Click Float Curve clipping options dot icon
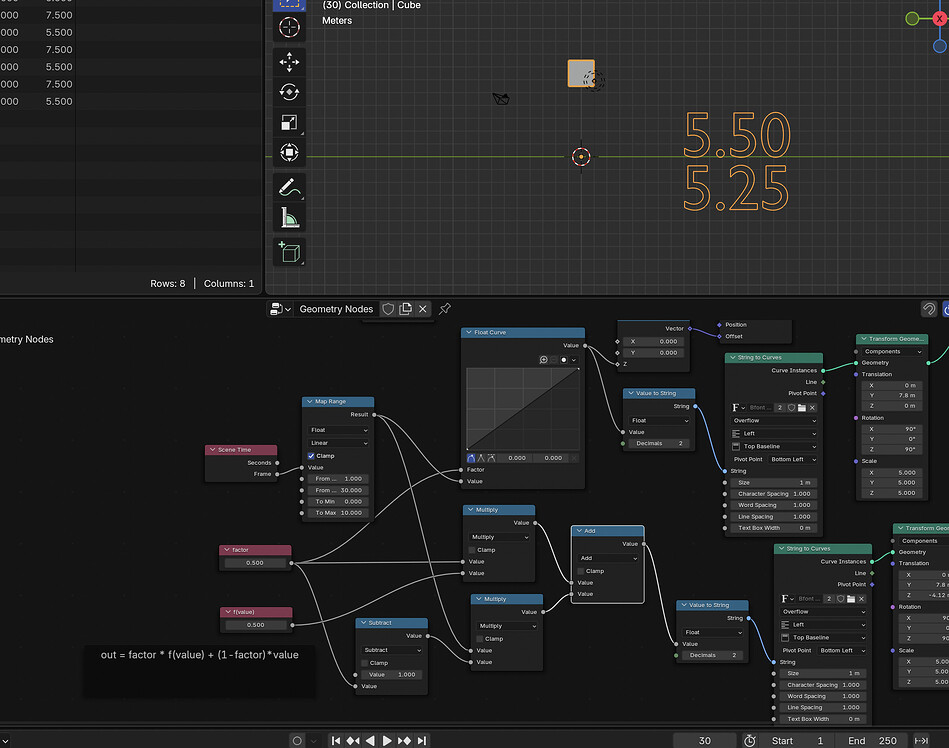Image resolution: width=949 pixels, height=748 pixels. 563,360
